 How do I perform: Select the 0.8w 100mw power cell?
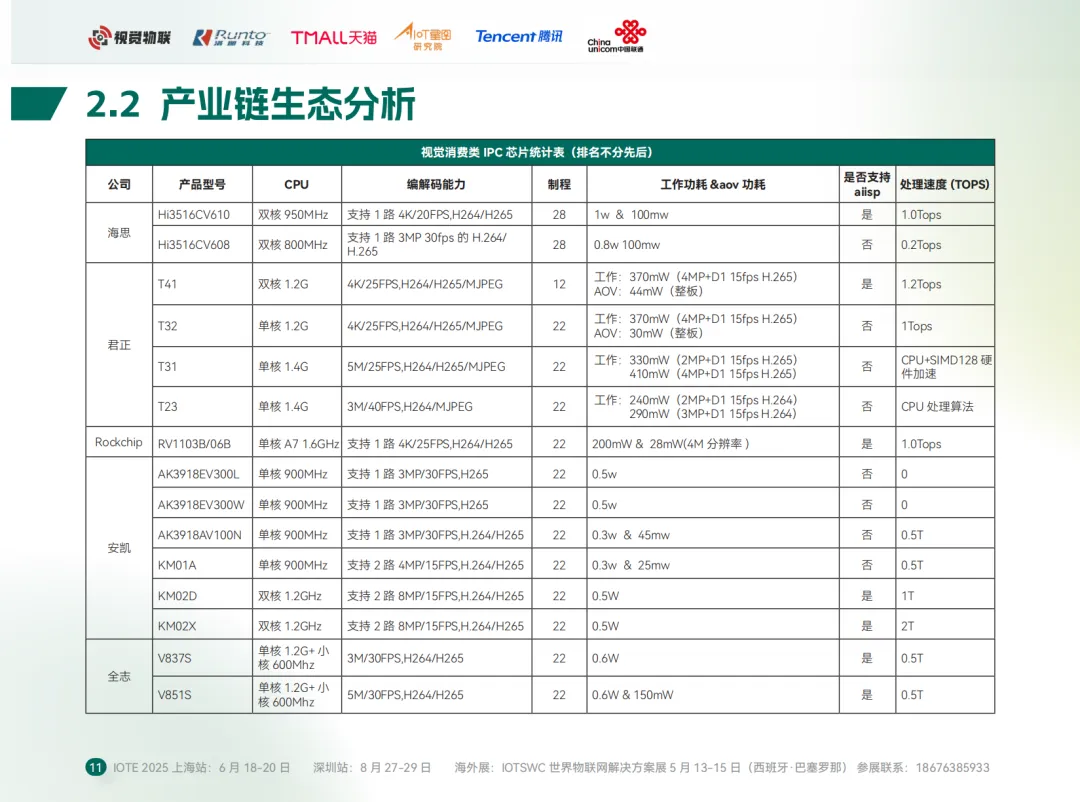click(x=713, y=245)
